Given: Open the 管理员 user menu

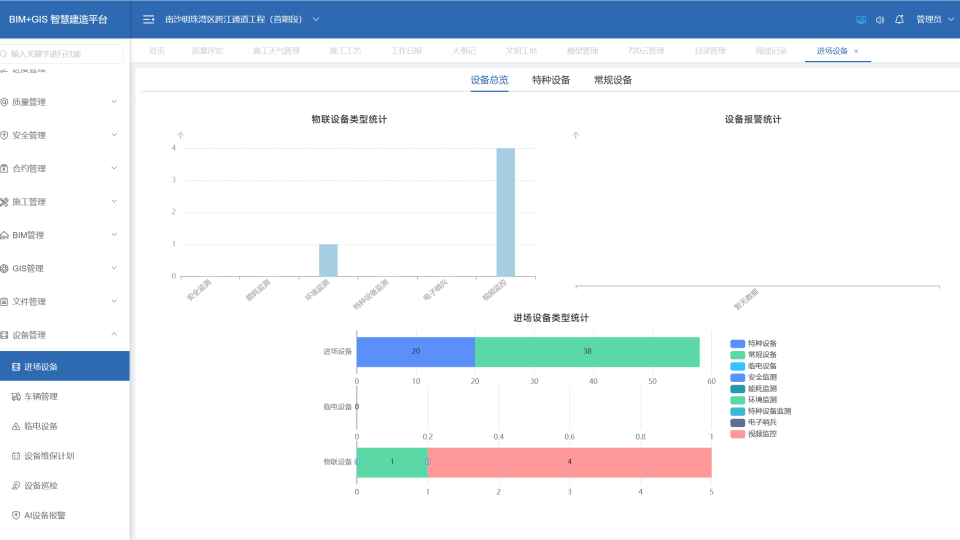Looking at the screenshot, I should click(x=932, y=19).
